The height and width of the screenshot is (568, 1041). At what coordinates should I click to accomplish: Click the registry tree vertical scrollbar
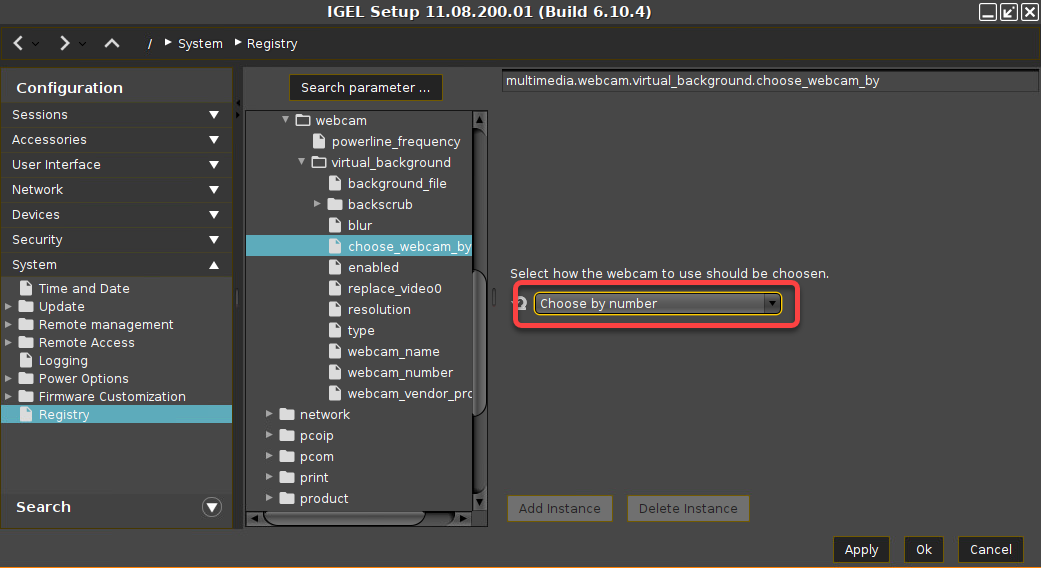click(x=479, y=340)
